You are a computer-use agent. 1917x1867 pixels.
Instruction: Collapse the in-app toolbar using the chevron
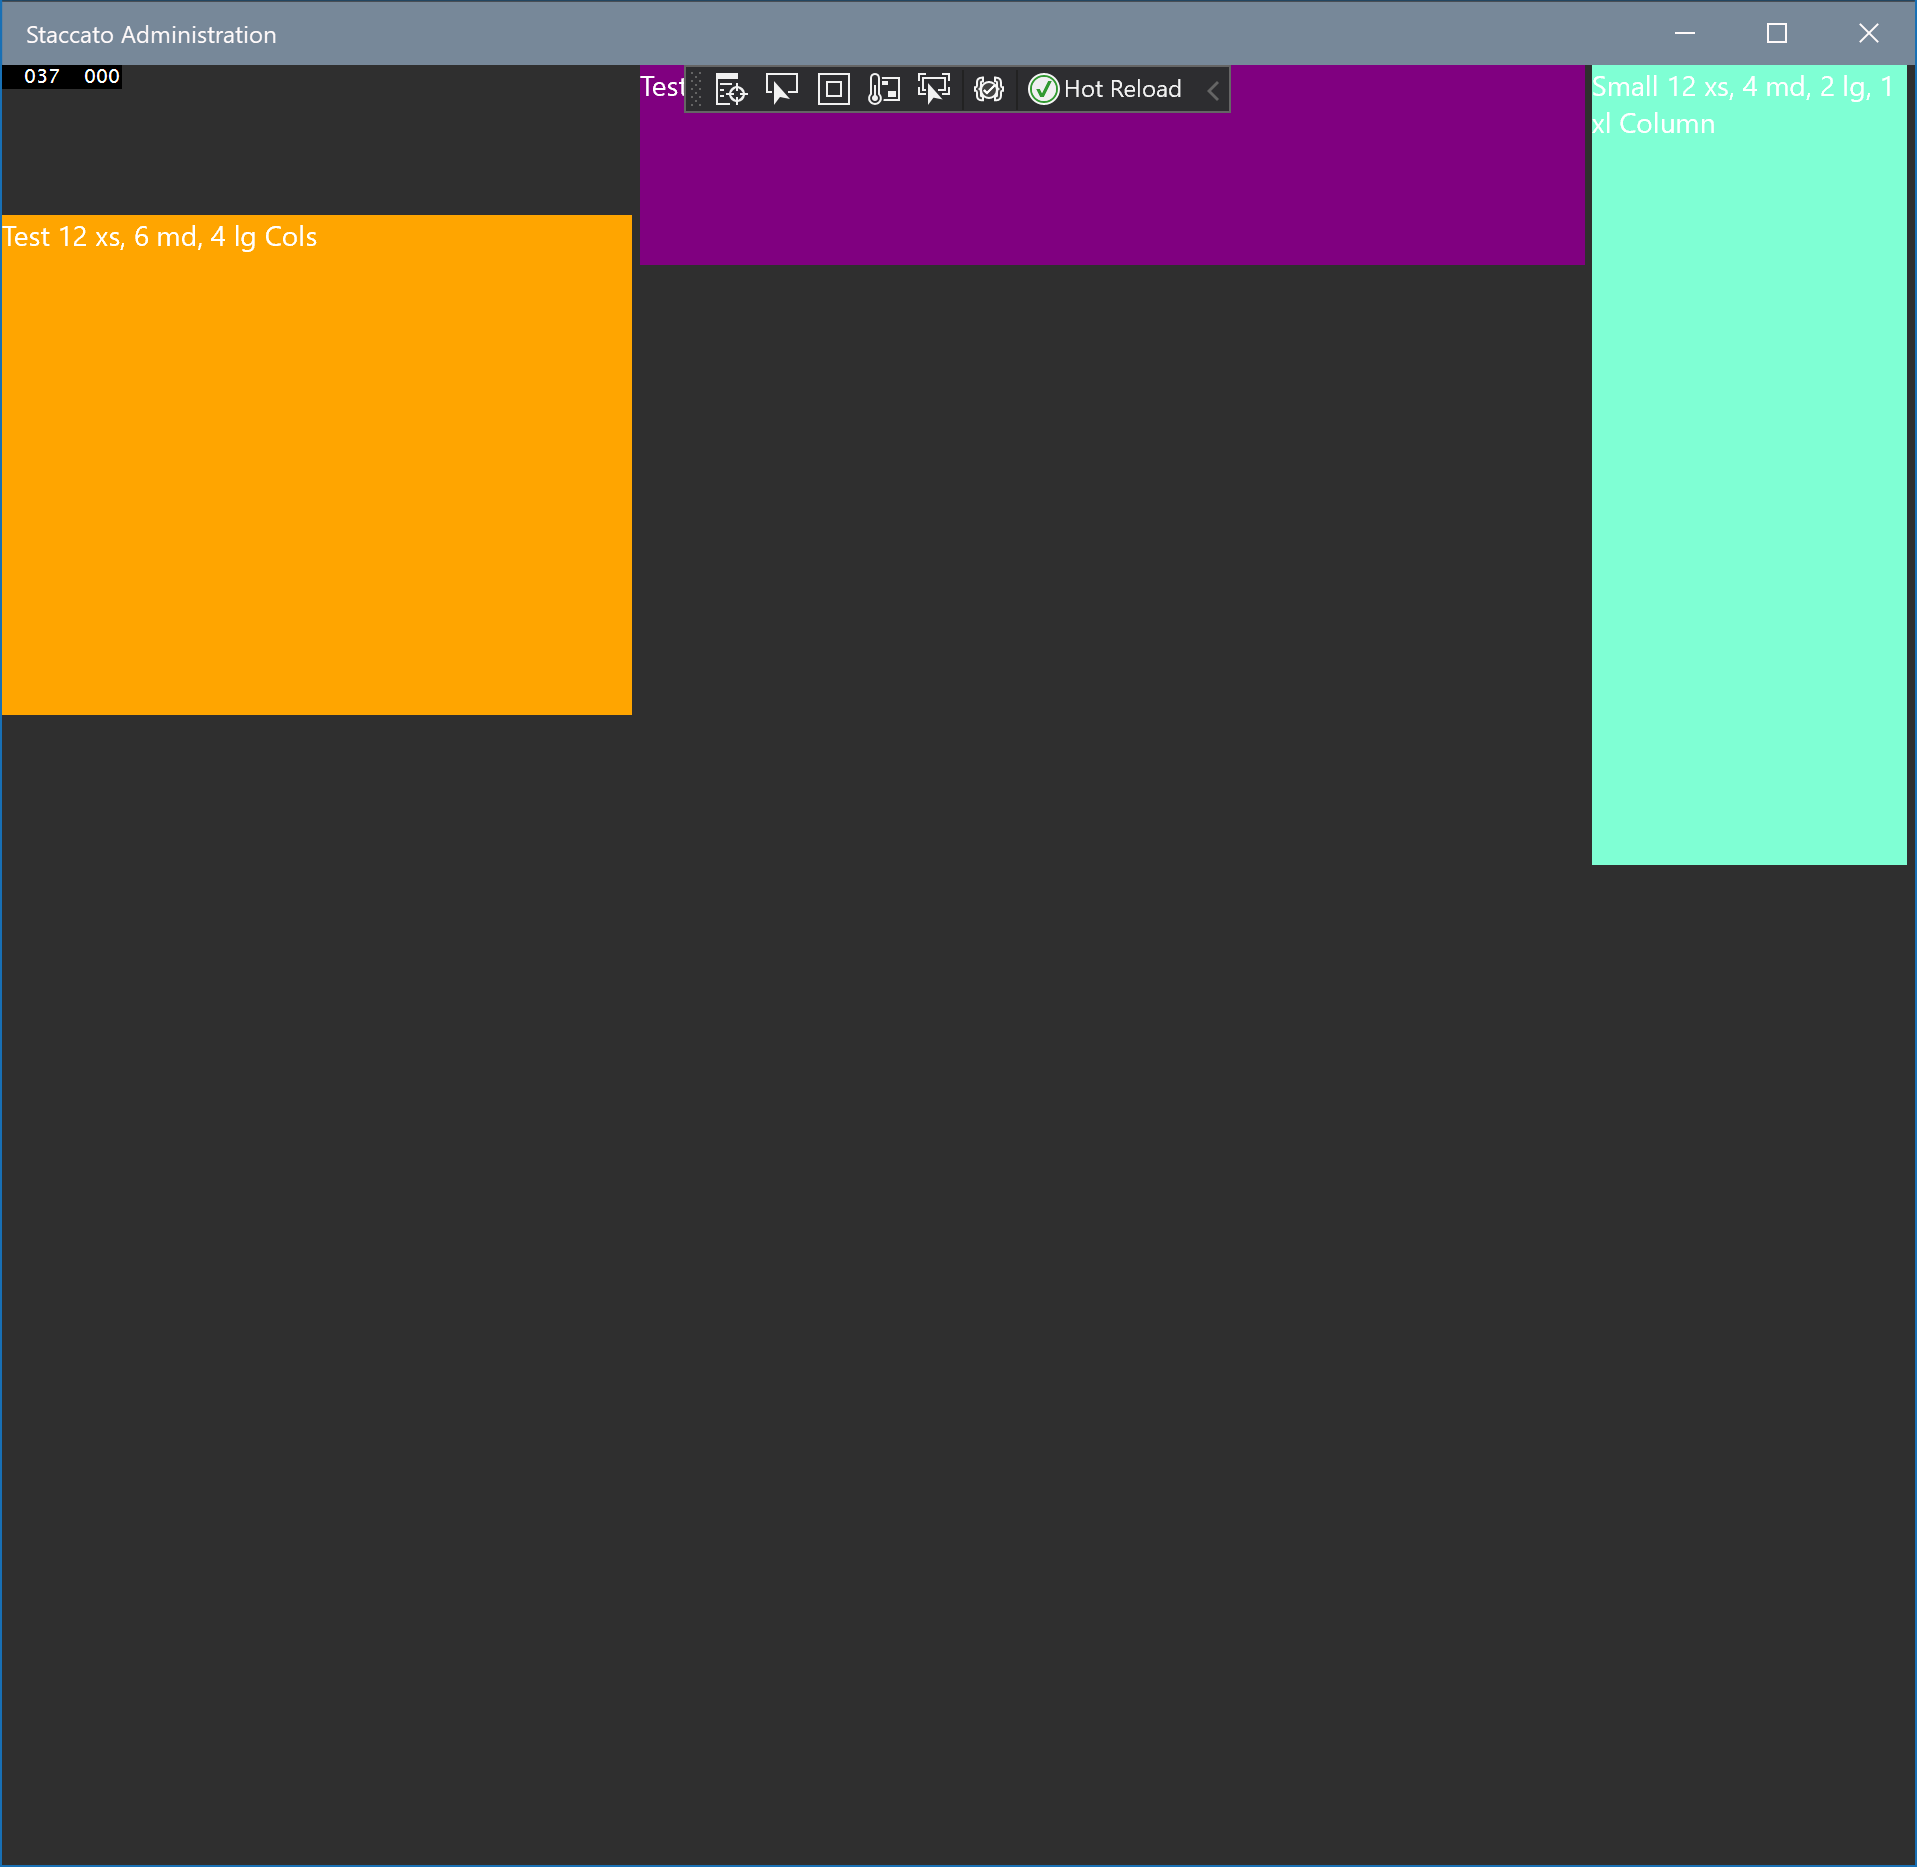click(1213, 90)
